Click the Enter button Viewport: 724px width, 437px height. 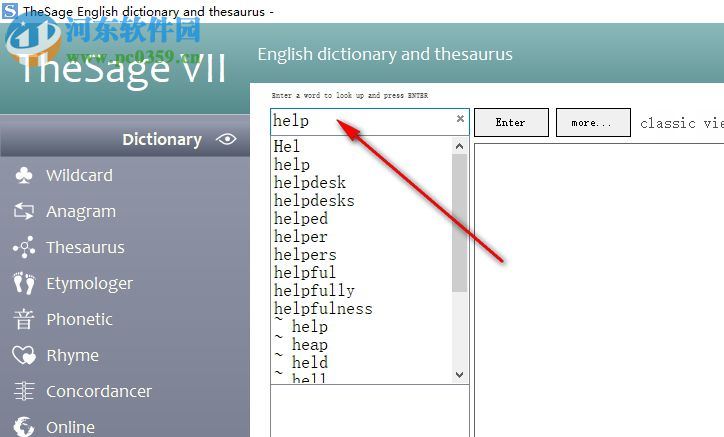point(511,122)
